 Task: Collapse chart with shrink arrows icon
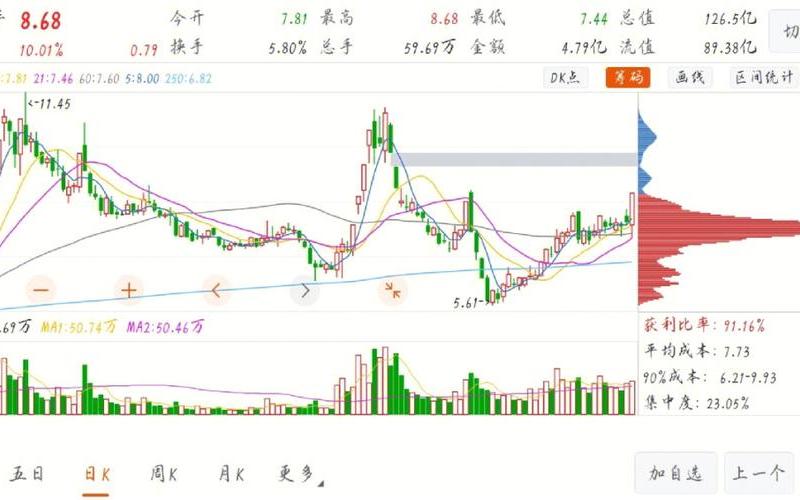[x=392, y=290]
